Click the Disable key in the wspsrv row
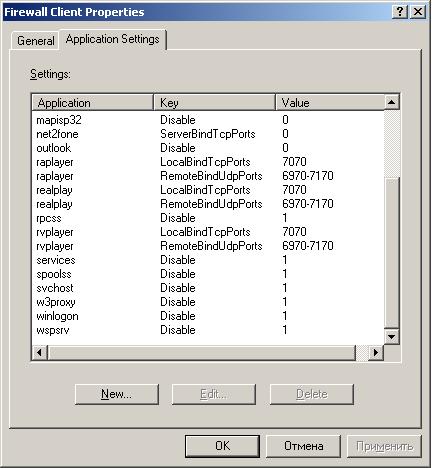Image resolution: width=432 pixels, height=468 pixels. pyautogui.click(x=178, y=330)
